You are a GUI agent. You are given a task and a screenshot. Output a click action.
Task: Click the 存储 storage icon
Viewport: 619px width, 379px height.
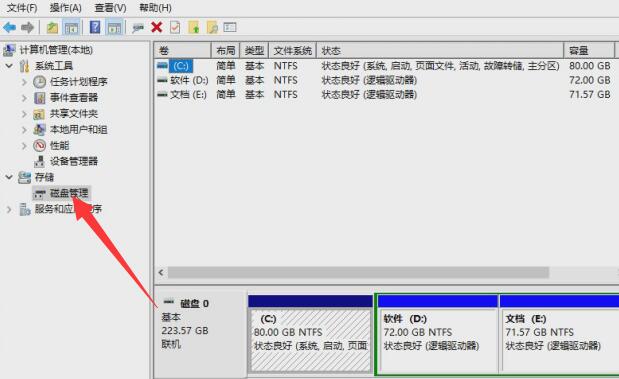tap(24, 177)
